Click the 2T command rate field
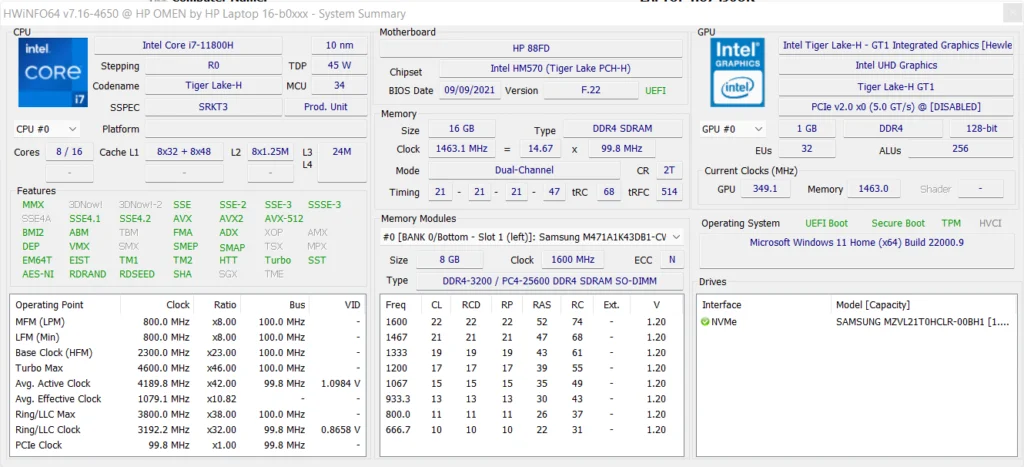 tap(669, 170)
